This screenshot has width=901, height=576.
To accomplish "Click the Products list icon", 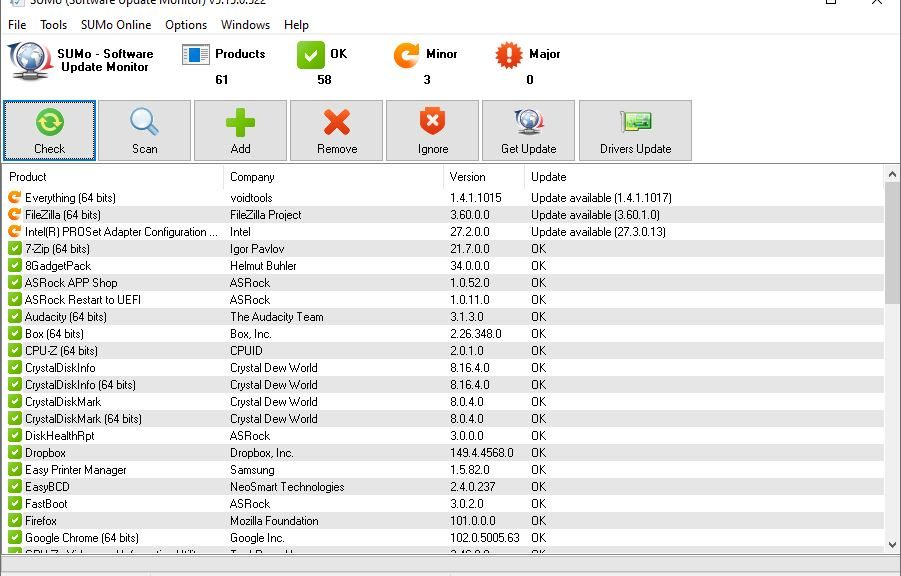I will pyautogui.click(x=195, y=55).
